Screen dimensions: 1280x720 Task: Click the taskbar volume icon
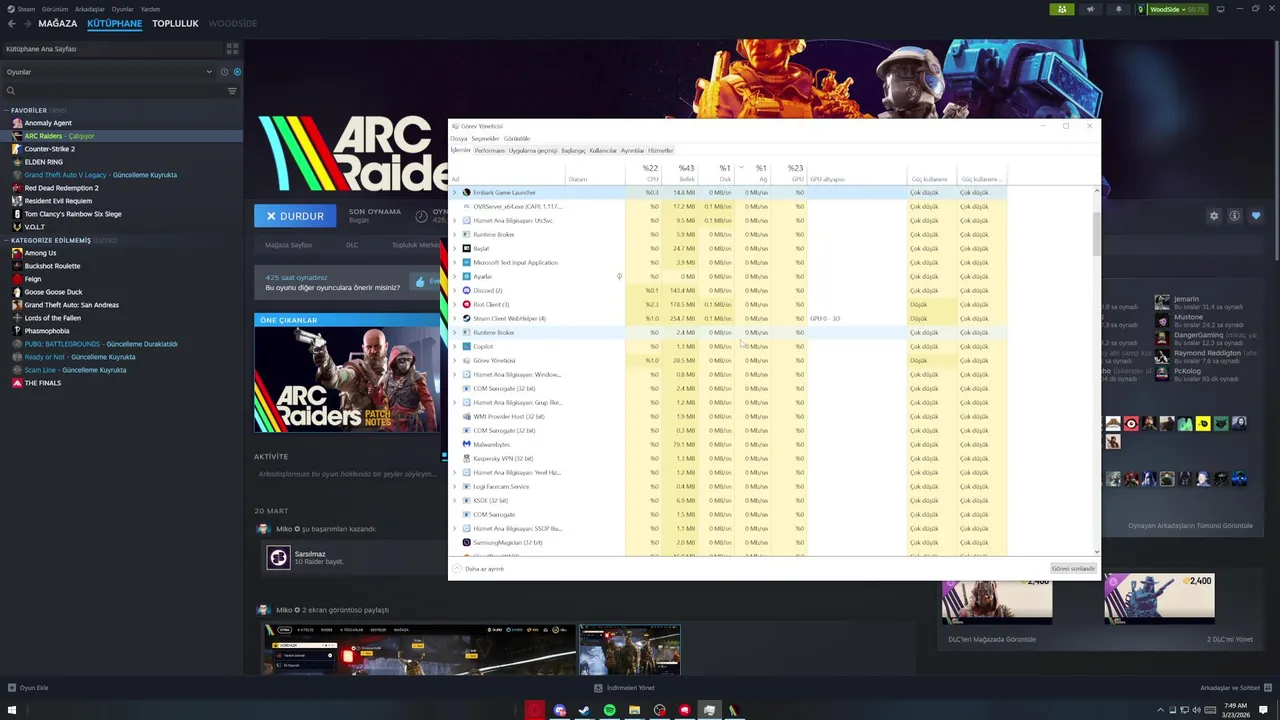tap(1197, 710)
